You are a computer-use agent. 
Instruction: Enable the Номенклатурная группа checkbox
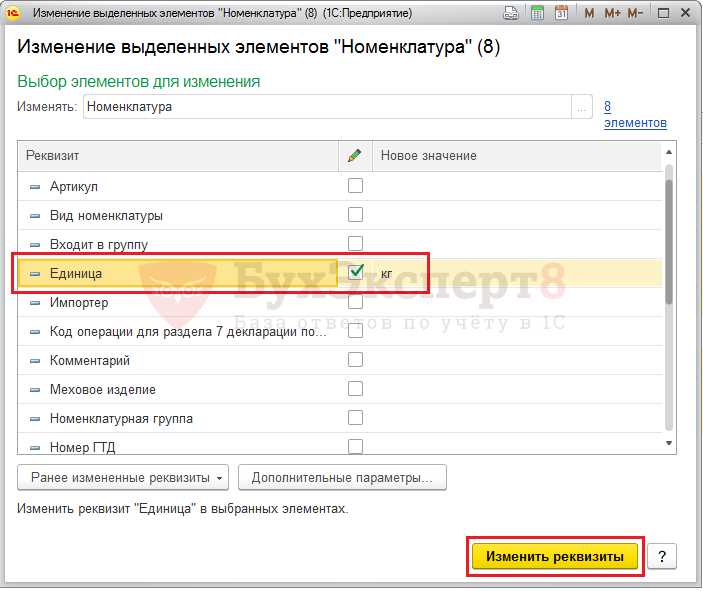tap(355, 417)
